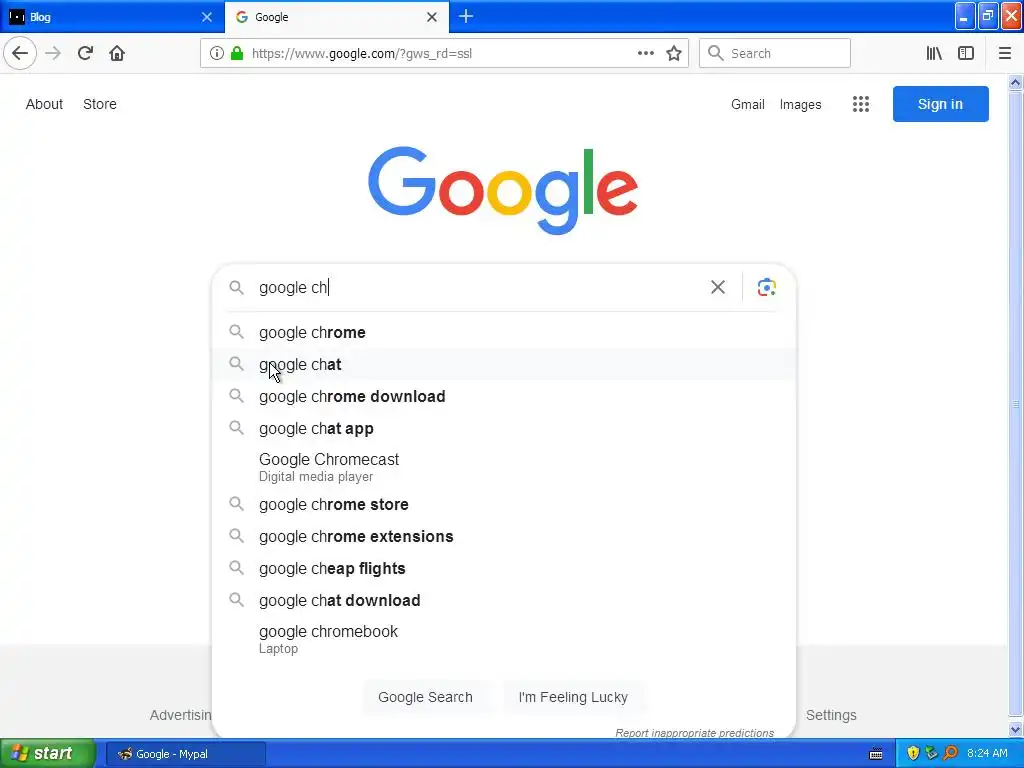
Task: Click the I'm Feeling Lucky button
Action: (x=573, y=697)
